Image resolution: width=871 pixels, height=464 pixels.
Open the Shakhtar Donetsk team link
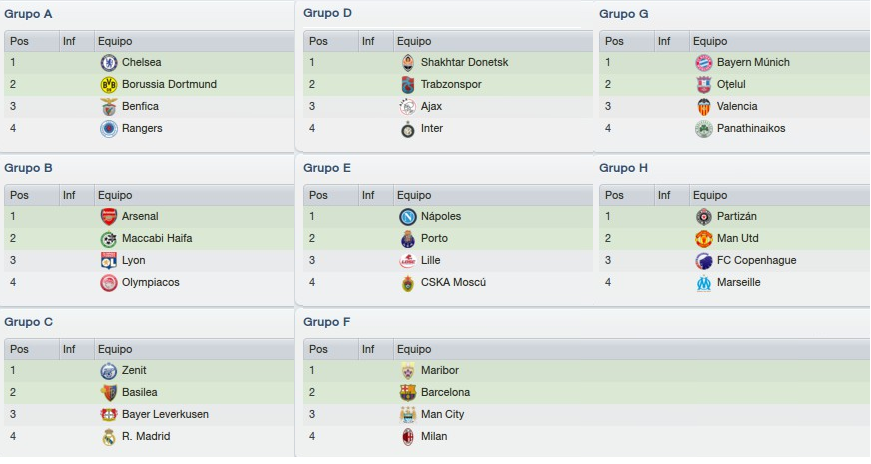pos(464,62)
